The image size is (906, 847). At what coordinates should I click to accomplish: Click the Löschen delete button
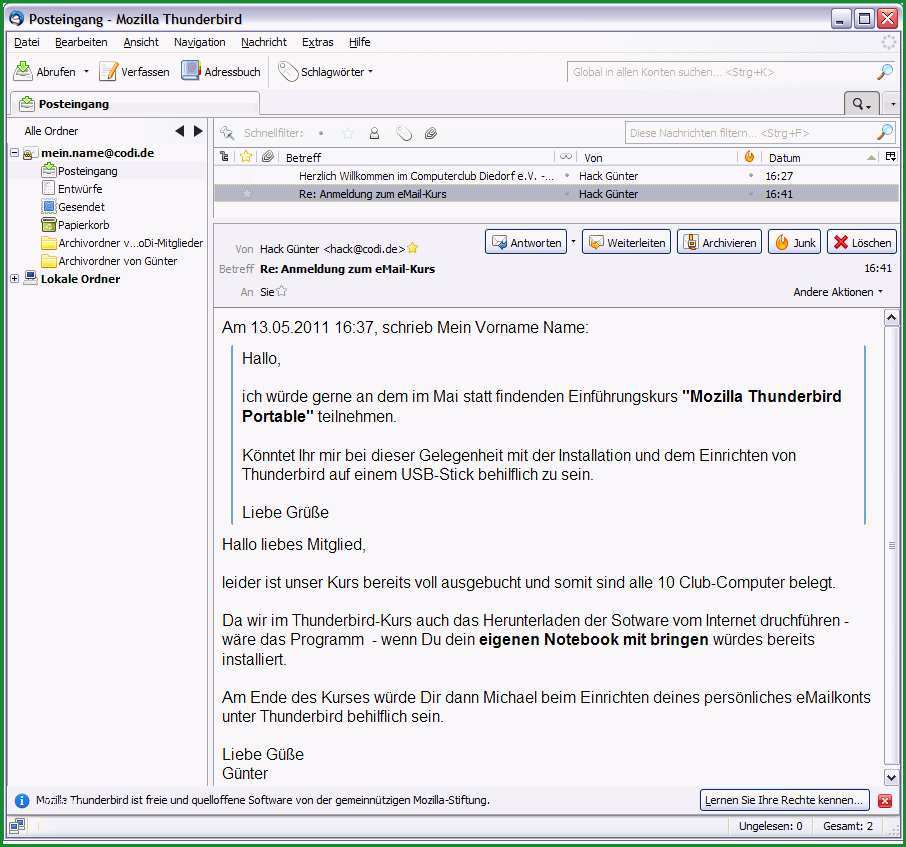coord(862,243)
